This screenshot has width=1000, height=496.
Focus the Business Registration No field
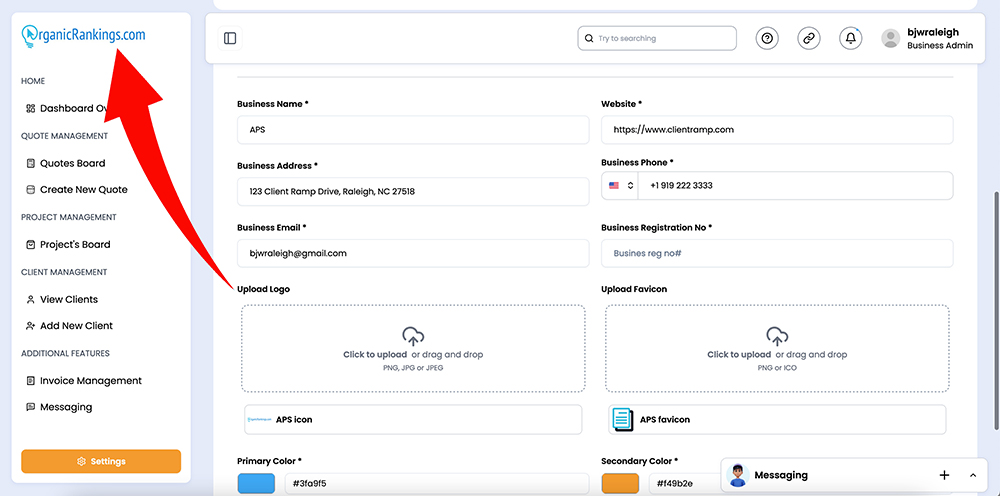(x=777, y=253)
